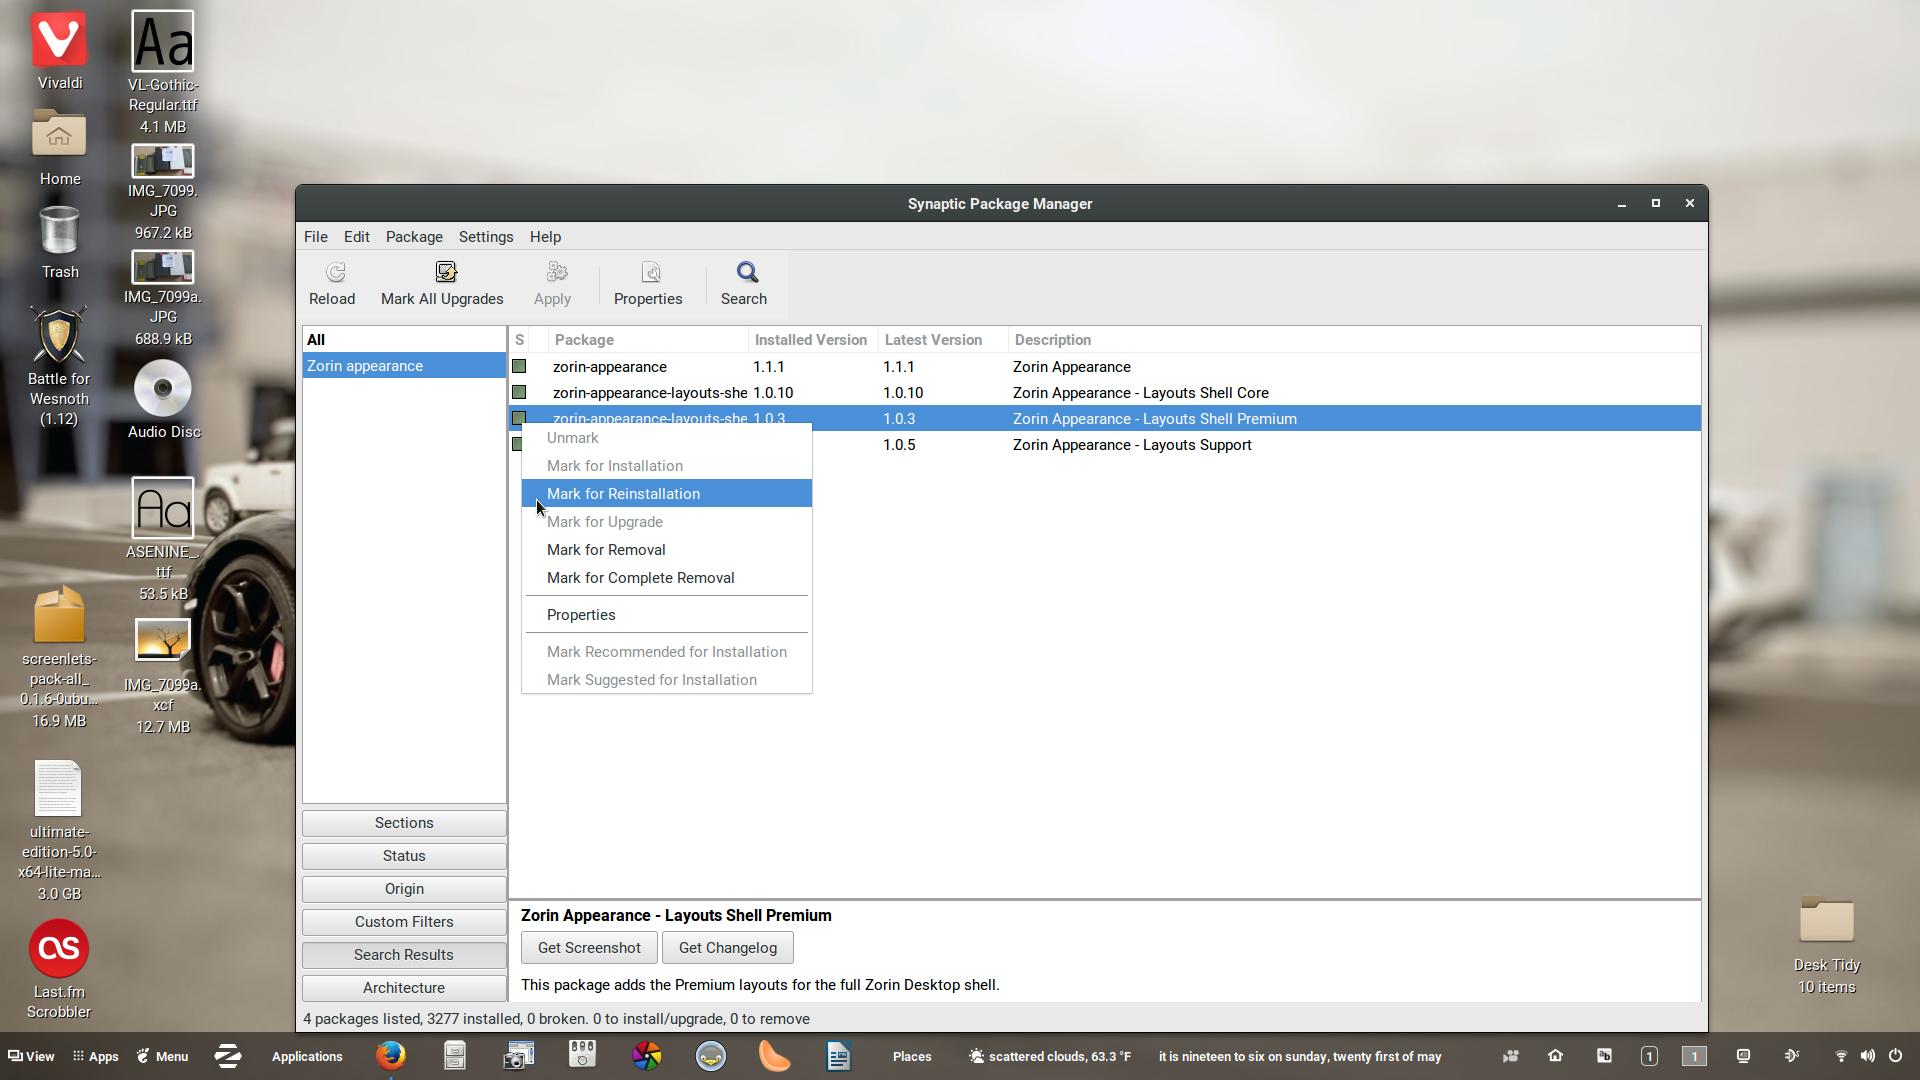The image size is (1920, 1080).
Task: Click the Architecture filter button
Action: tap(404, 988)
